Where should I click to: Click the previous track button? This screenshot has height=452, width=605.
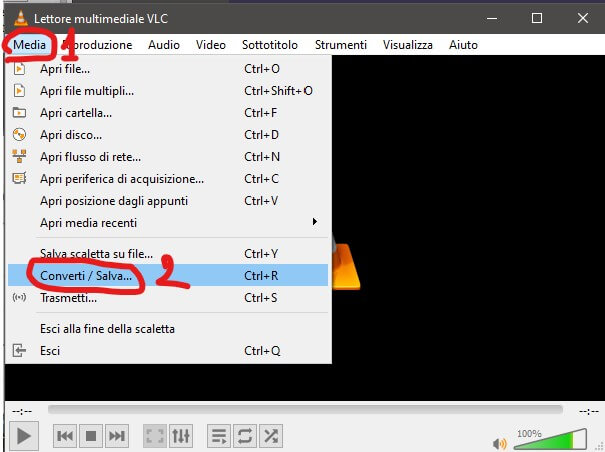pos(65,436)
